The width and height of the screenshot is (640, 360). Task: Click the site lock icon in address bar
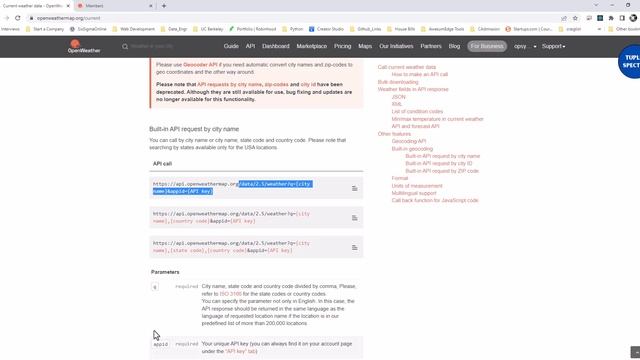31,18
